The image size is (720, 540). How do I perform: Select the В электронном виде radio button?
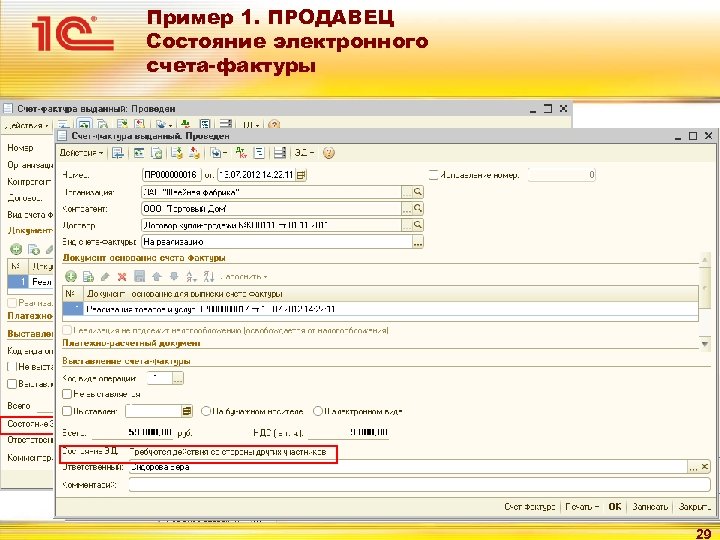pos(317,411)
